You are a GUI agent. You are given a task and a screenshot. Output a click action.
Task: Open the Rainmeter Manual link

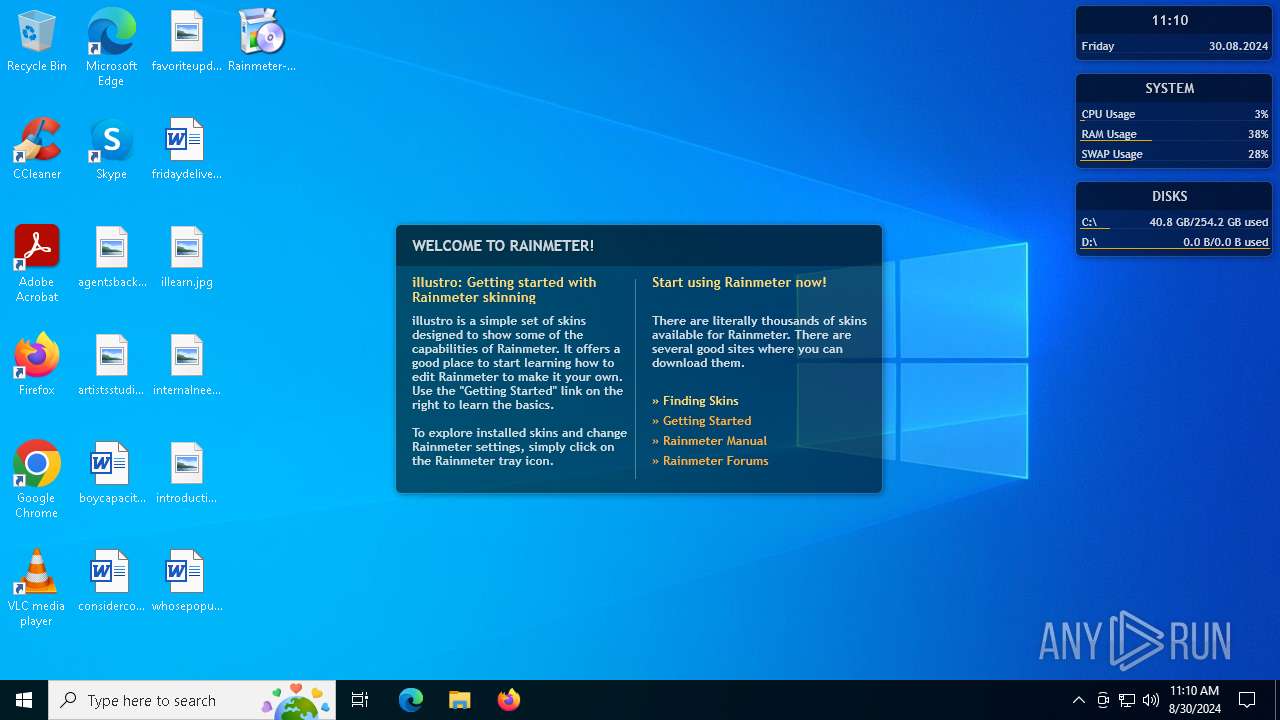click(x=709, y=441)
